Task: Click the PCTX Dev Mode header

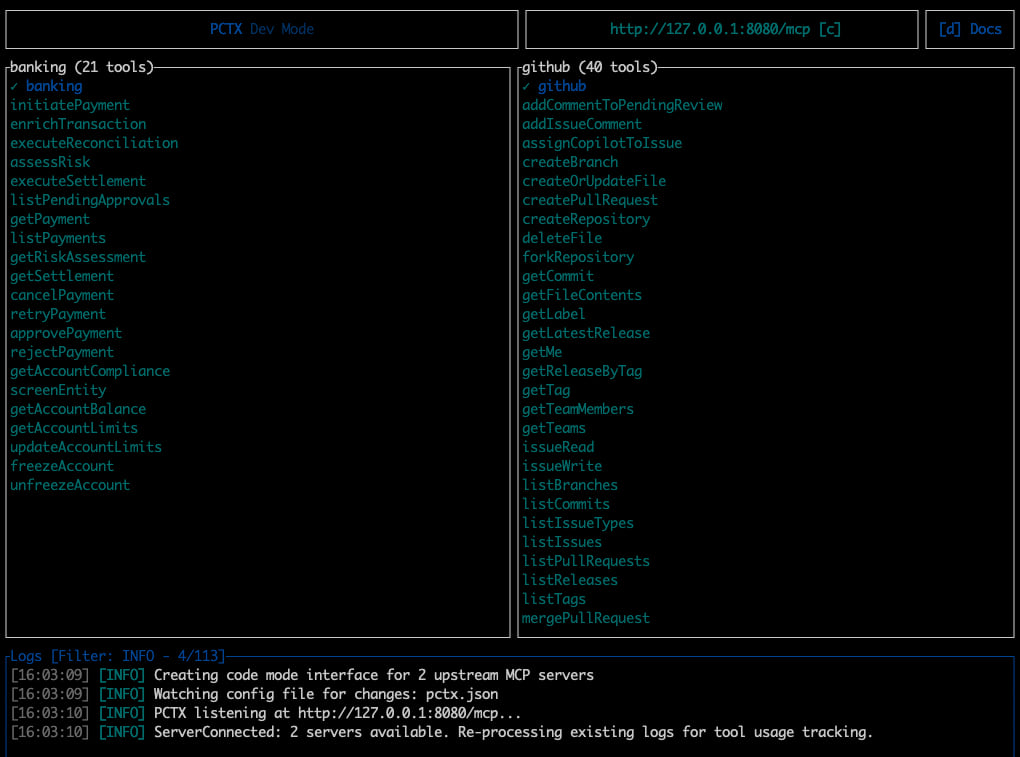Action: [261, 29]
